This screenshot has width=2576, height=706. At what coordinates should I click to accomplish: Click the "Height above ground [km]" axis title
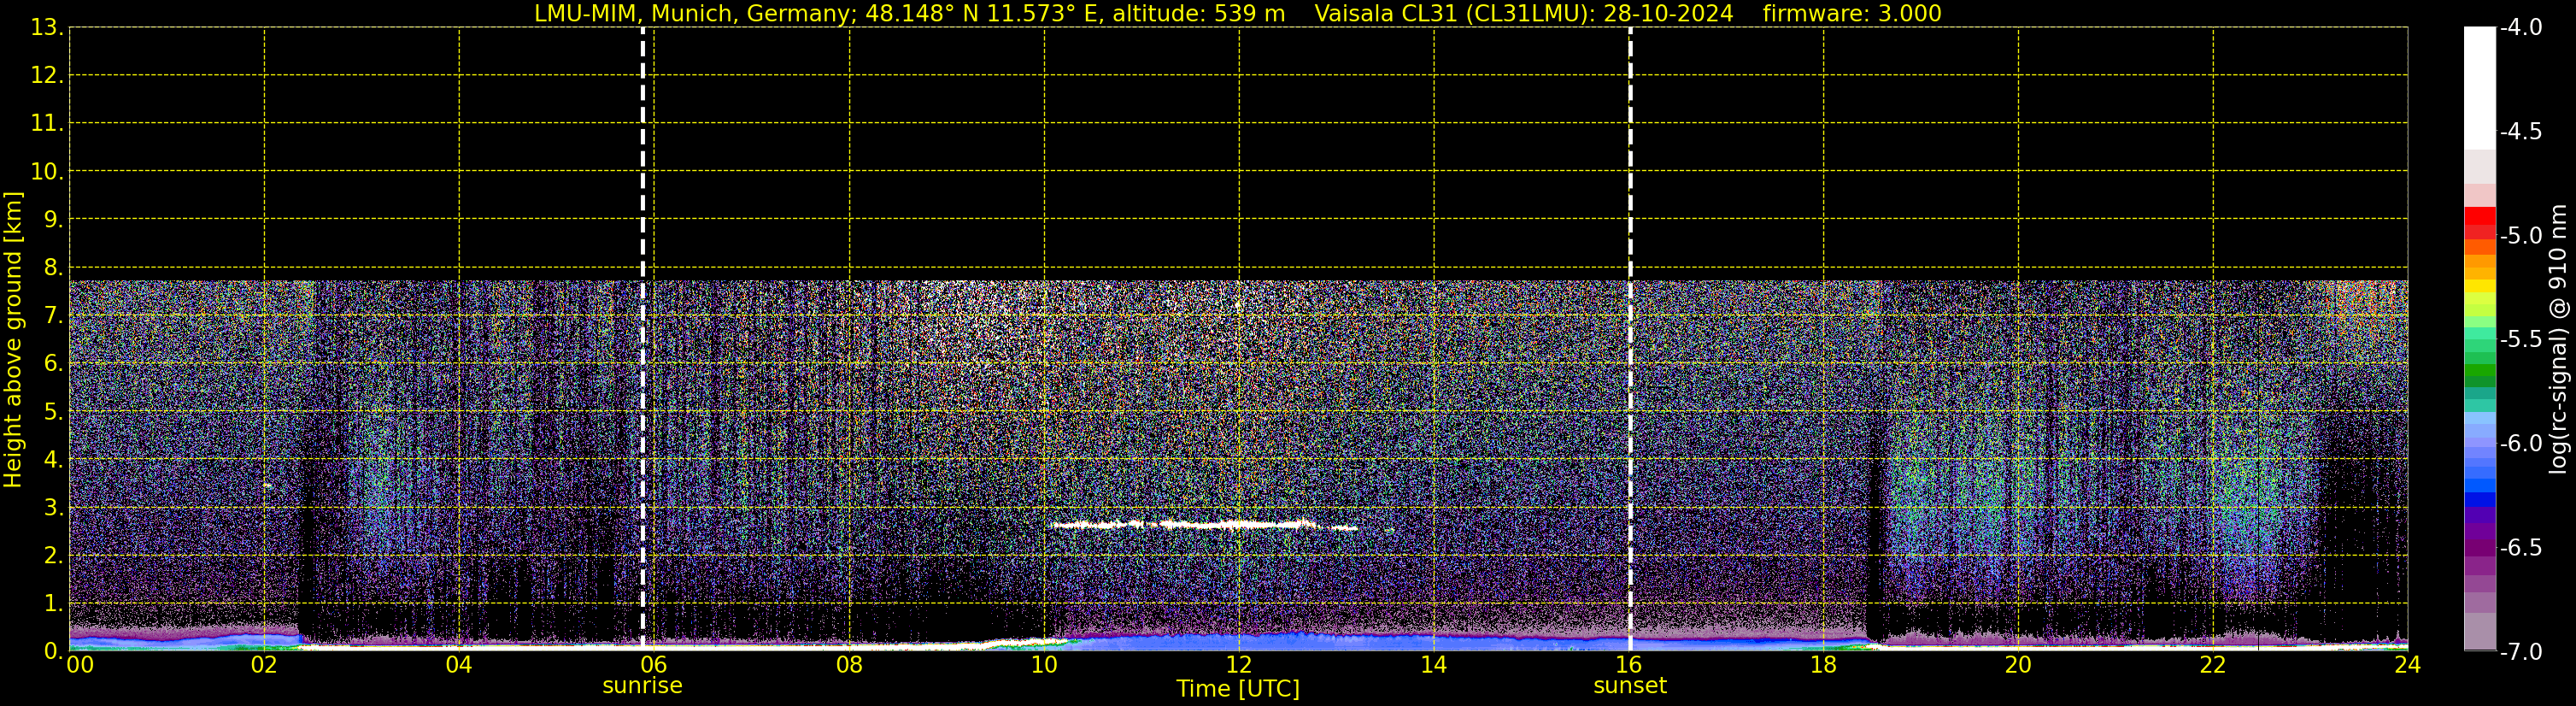(x=13, y=339)
